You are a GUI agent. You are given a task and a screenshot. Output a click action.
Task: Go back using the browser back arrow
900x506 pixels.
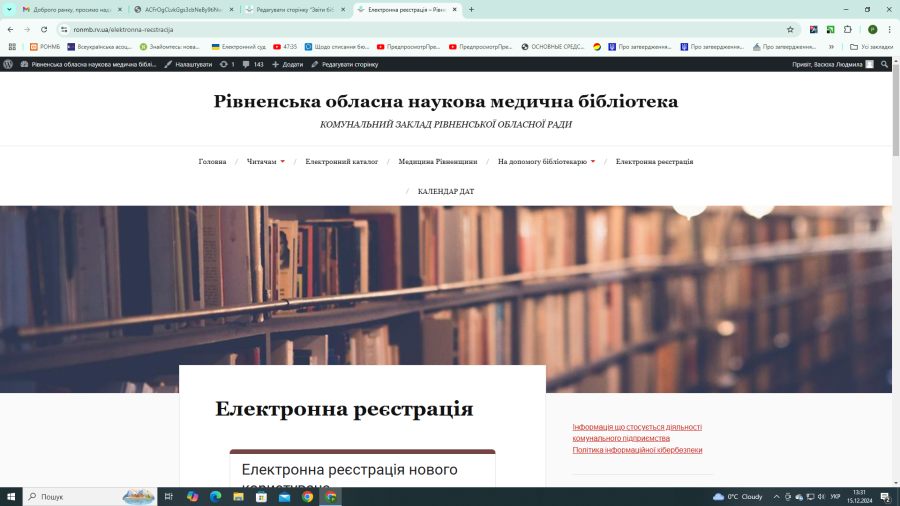[x=10, y=29]
